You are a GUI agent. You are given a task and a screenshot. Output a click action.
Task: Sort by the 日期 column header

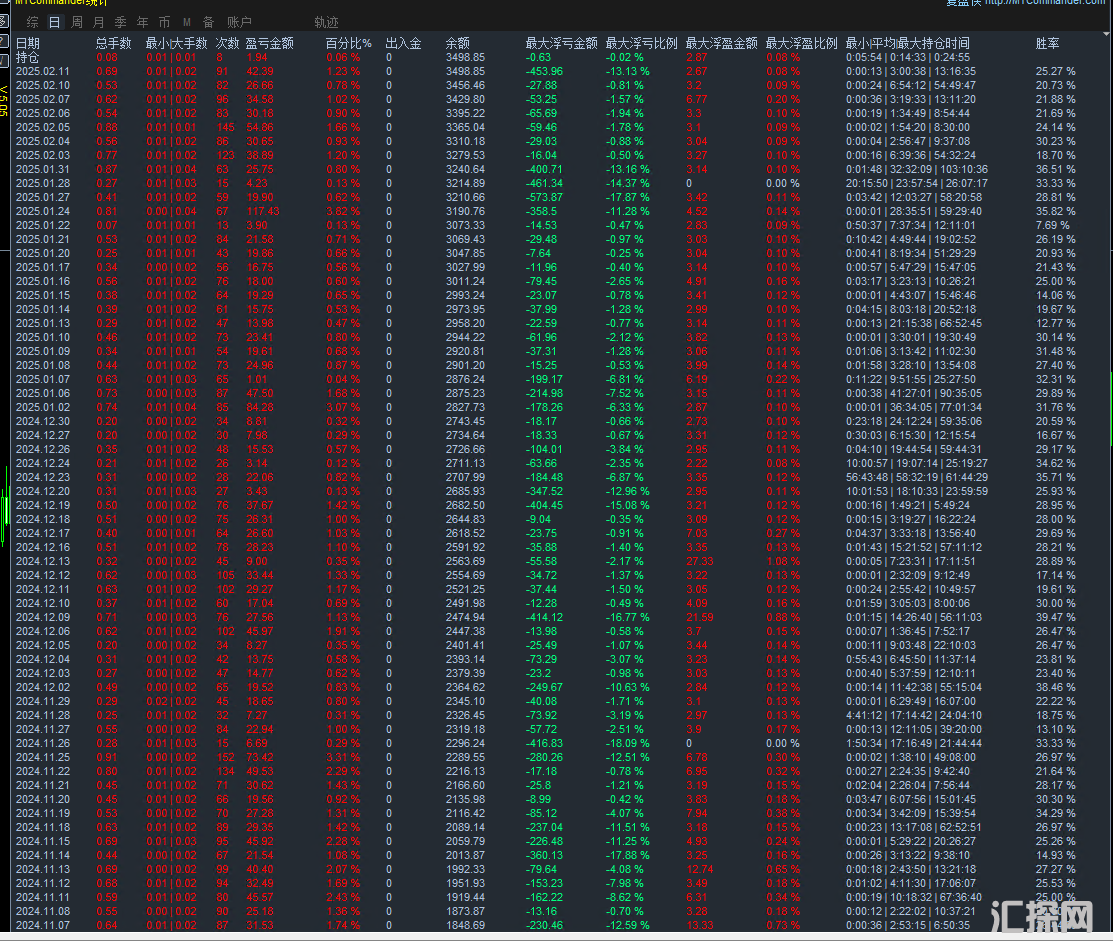28,43
